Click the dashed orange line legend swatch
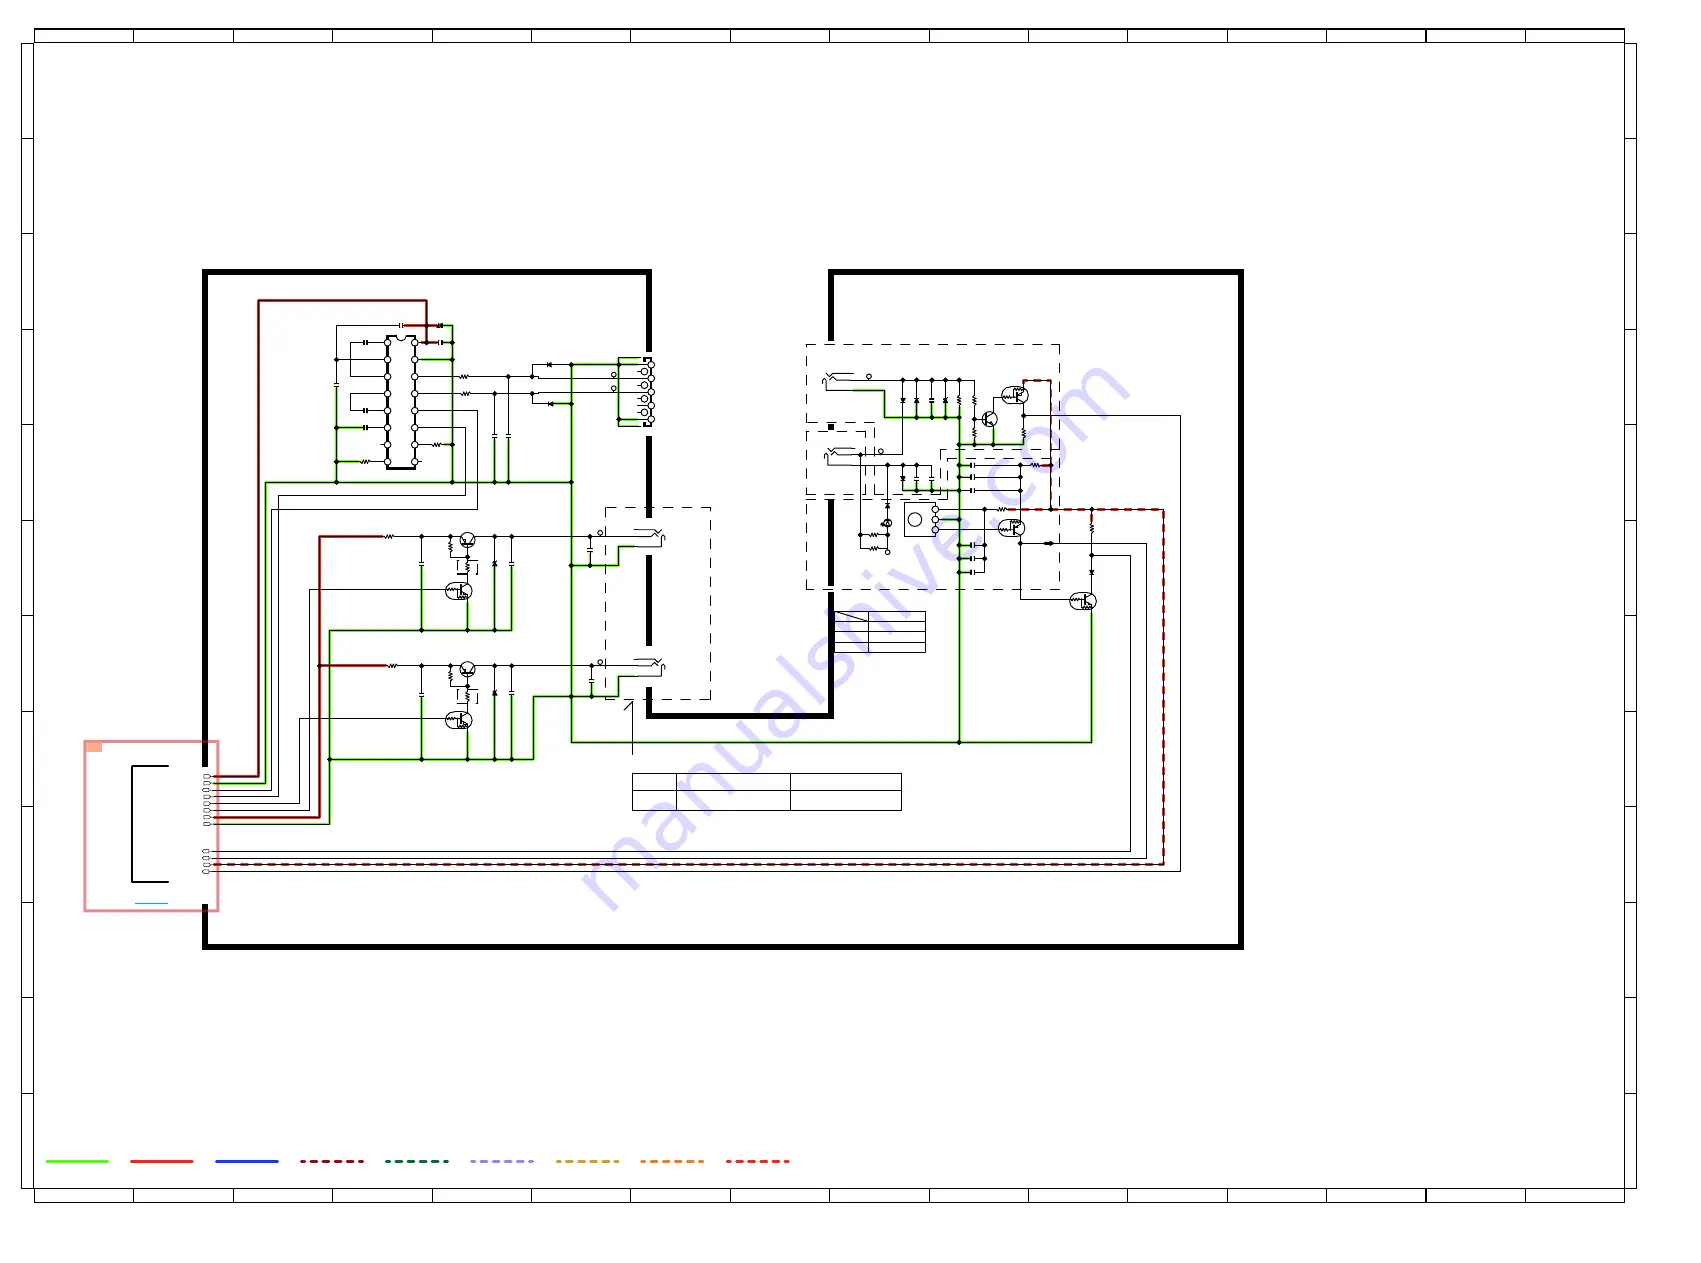Image resolution: width=1701 pixels, height=1263 pixels. (672, 1161)
